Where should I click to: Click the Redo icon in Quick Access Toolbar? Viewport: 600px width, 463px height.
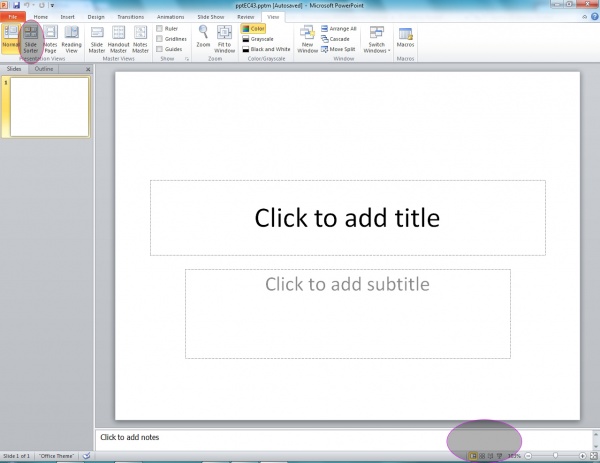41,5
